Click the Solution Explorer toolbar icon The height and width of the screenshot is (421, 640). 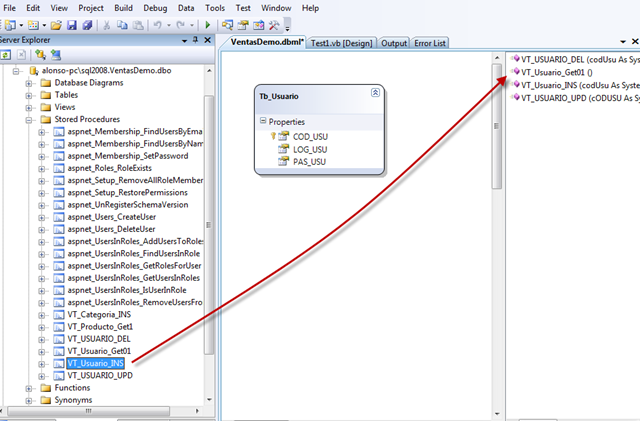pyautogui.click(x=227, y=25)
